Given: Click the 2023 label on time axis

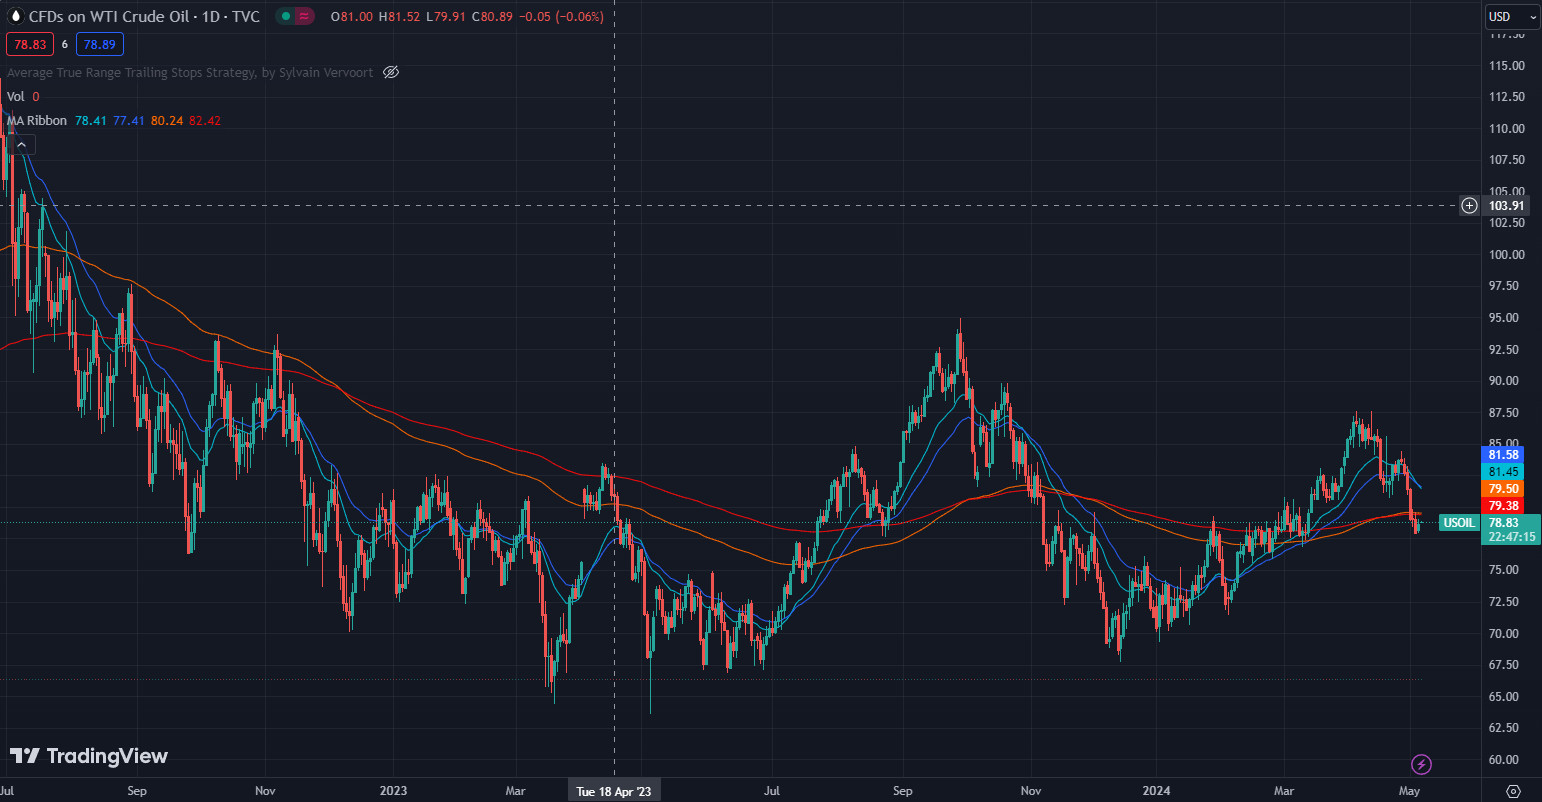Looking at the screenshot, I should pyautogui.click(x=394, y=791).
